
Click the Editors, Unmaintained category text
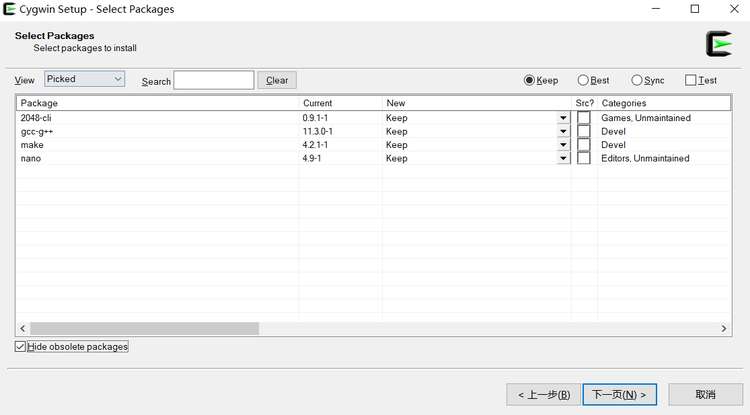(645, 158)
